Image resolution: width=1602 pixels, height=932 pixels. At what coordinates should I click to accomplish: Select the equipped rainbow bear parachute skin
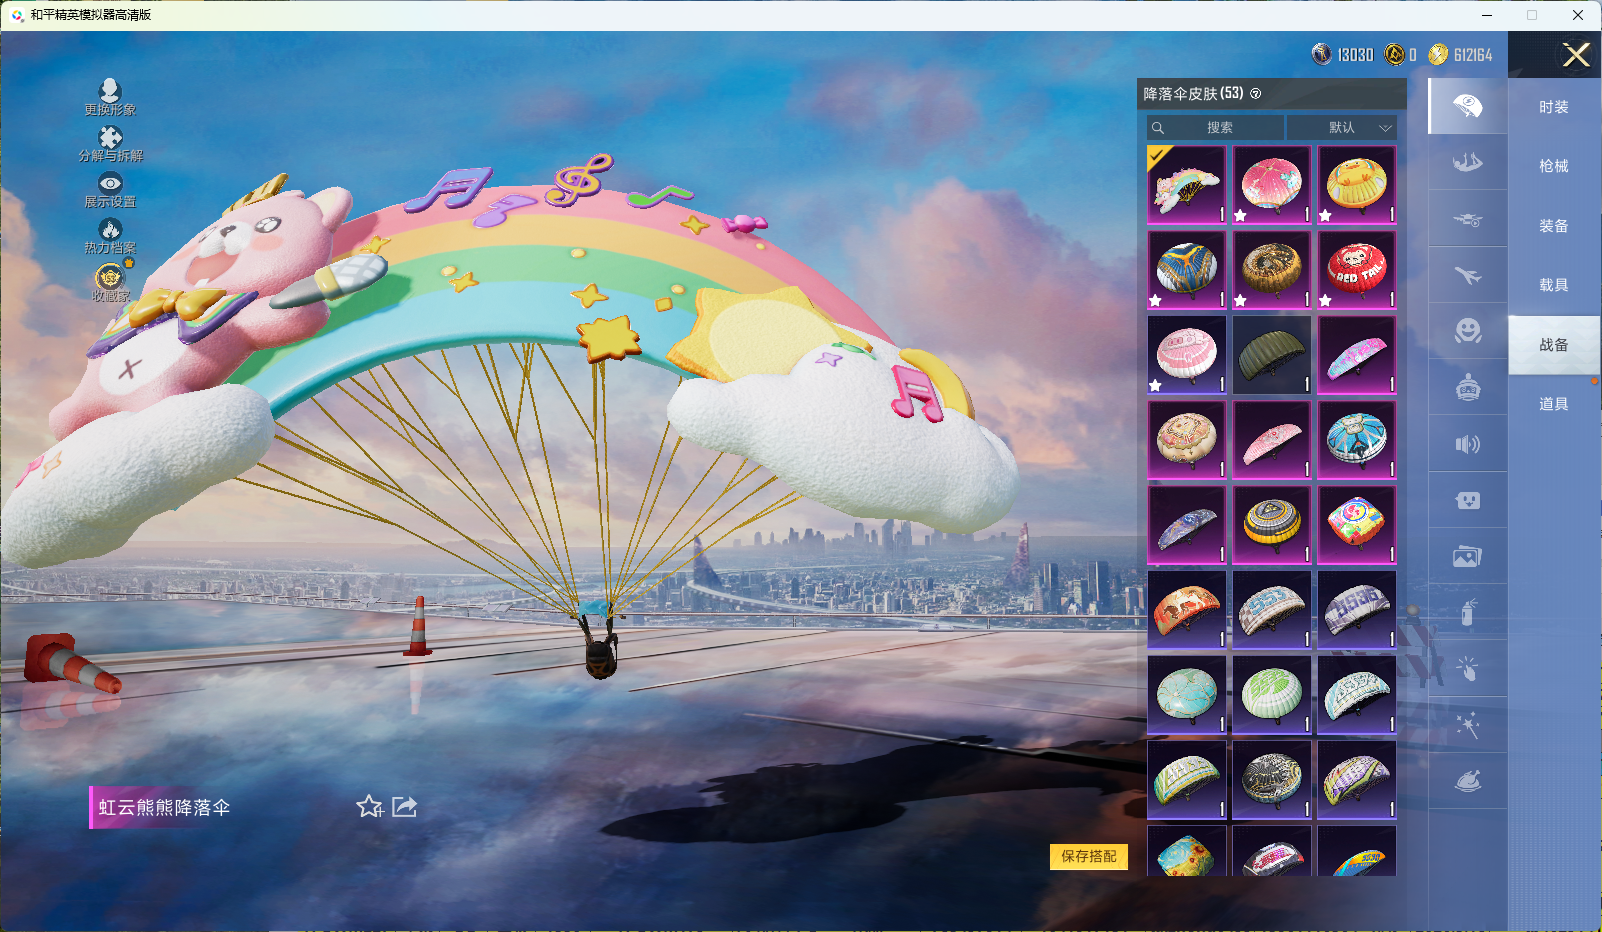(1186, 185)
